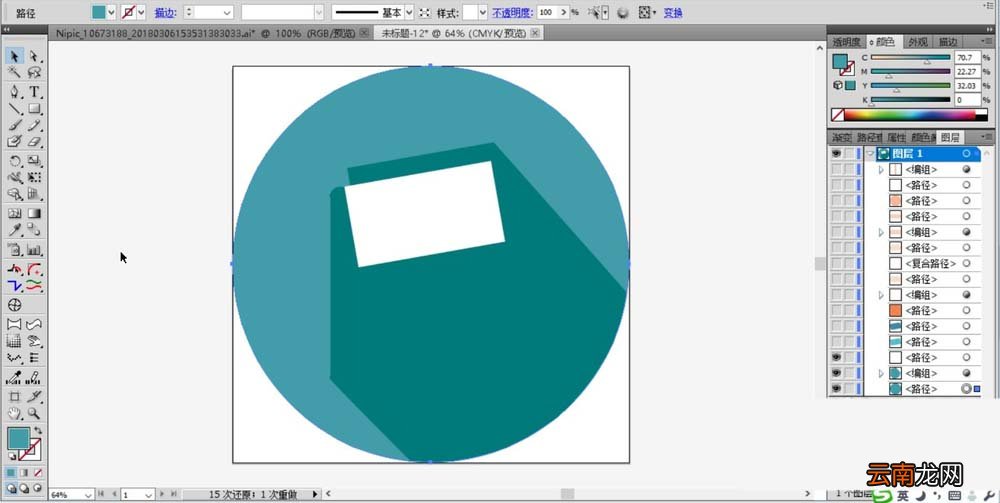The width and height of the screenshot is (1000, 503).
Task: Click target circle of 复合路径 row
Action: (967, 263)
